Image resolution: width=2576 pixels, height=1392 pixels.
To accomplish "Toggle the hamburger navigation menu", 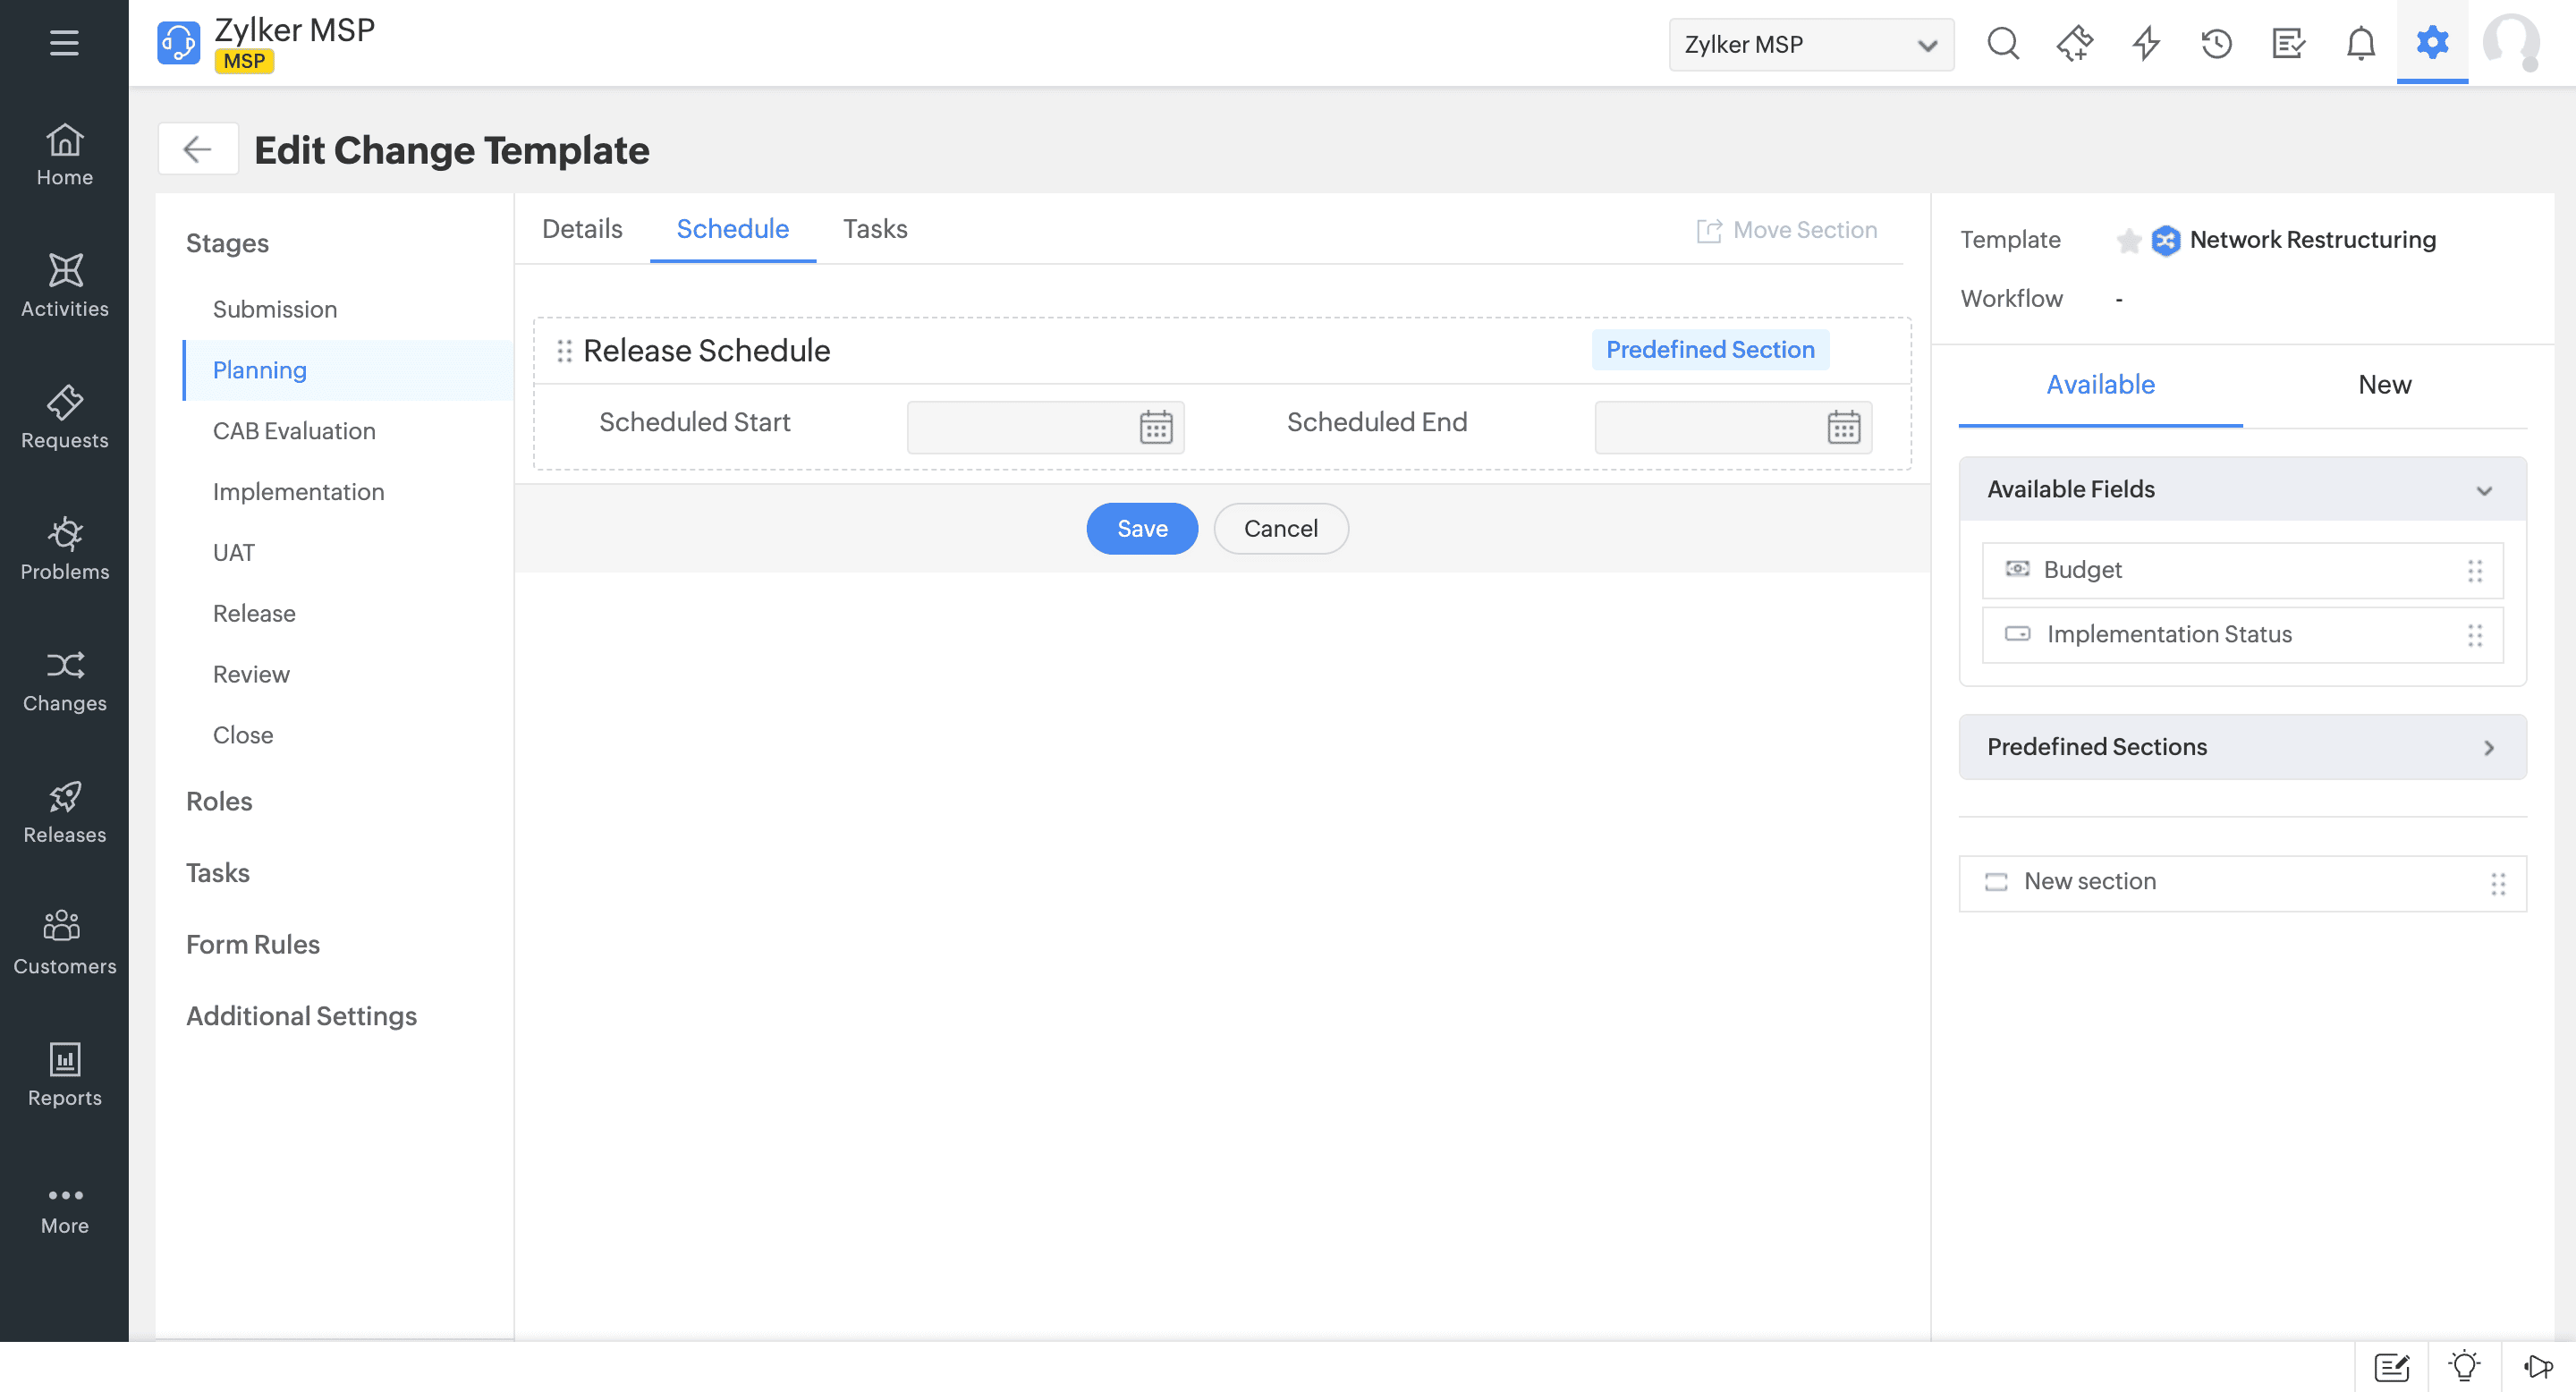I will coord(64,43).
